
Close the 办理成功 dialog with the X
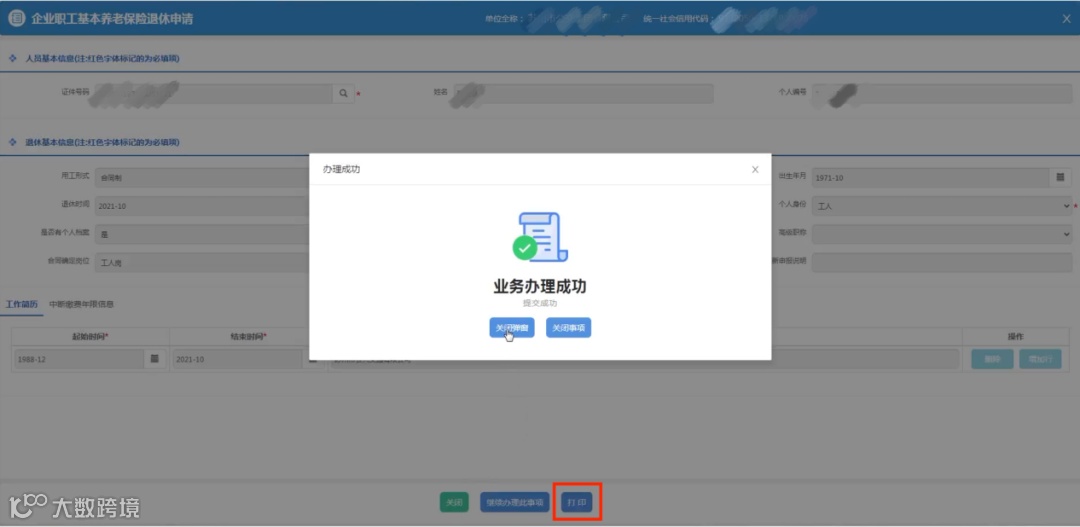[x=755, y=169]
